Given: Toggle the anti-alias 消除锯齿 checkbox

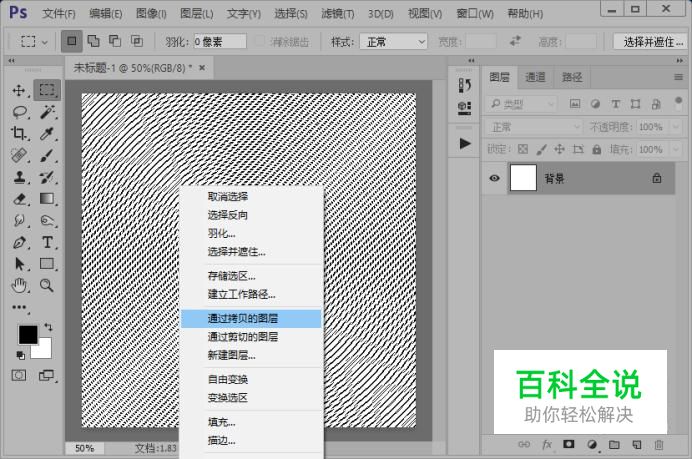Looking at the screenshot, I should (260, 41).
